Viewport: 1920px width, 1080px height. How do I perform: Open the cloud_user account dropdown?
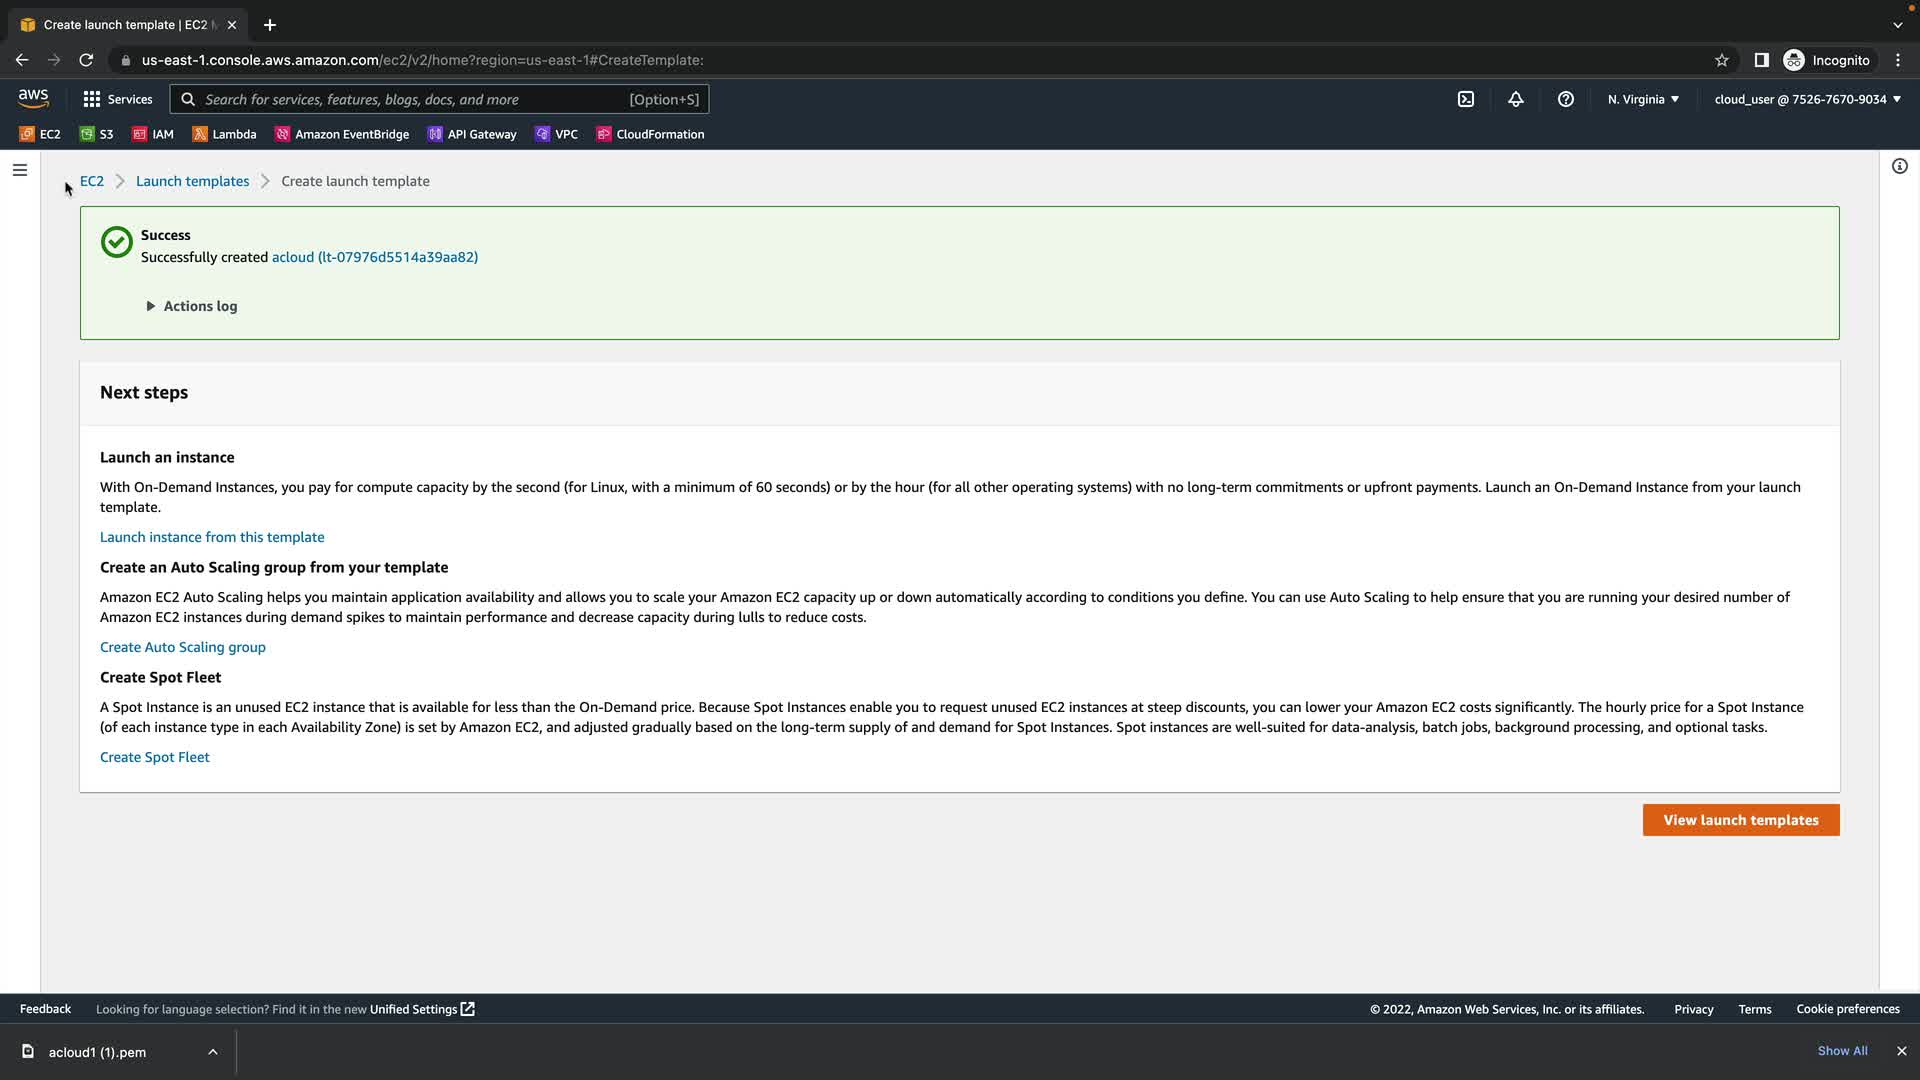(1807, 99)
